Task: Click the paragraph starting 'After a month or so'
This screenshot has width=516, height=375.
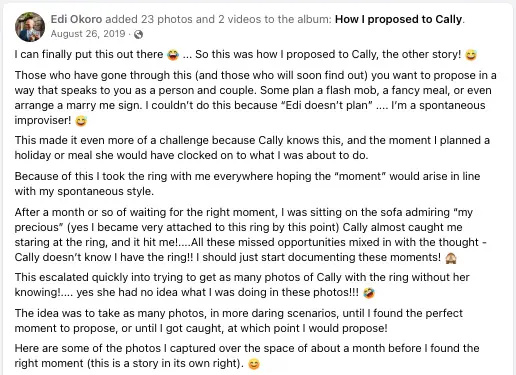Action: (x=251, y=235)
